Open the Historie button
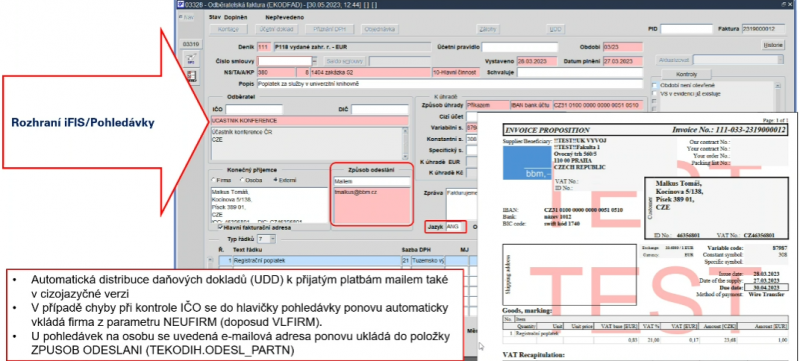The width and height of the screenshot is (800, 361). click(x=773, y=45)
